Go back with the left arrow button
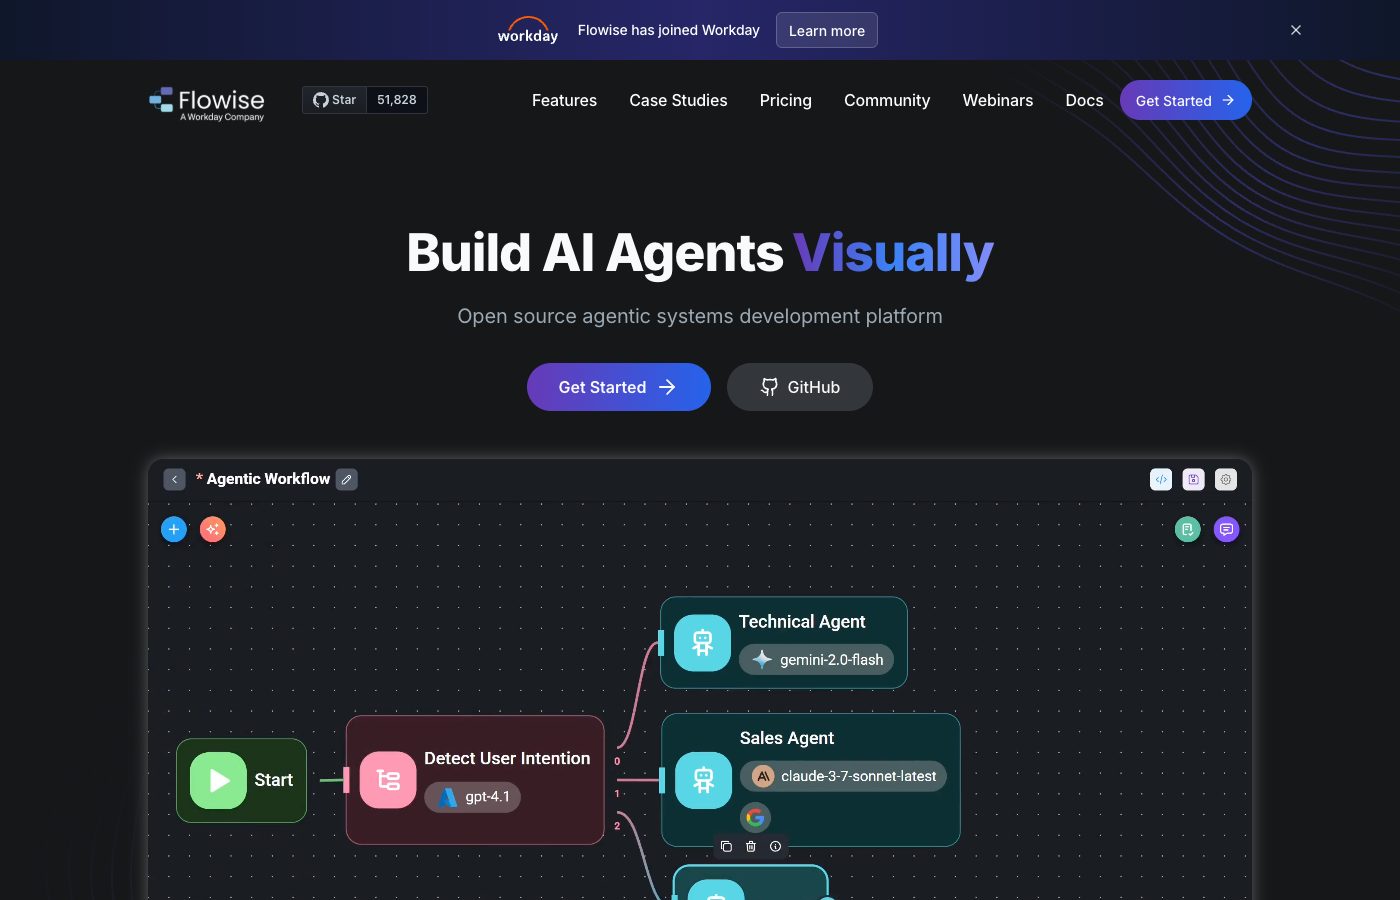The height and width of the screenshot is (900, 1400). coord(175,479)
